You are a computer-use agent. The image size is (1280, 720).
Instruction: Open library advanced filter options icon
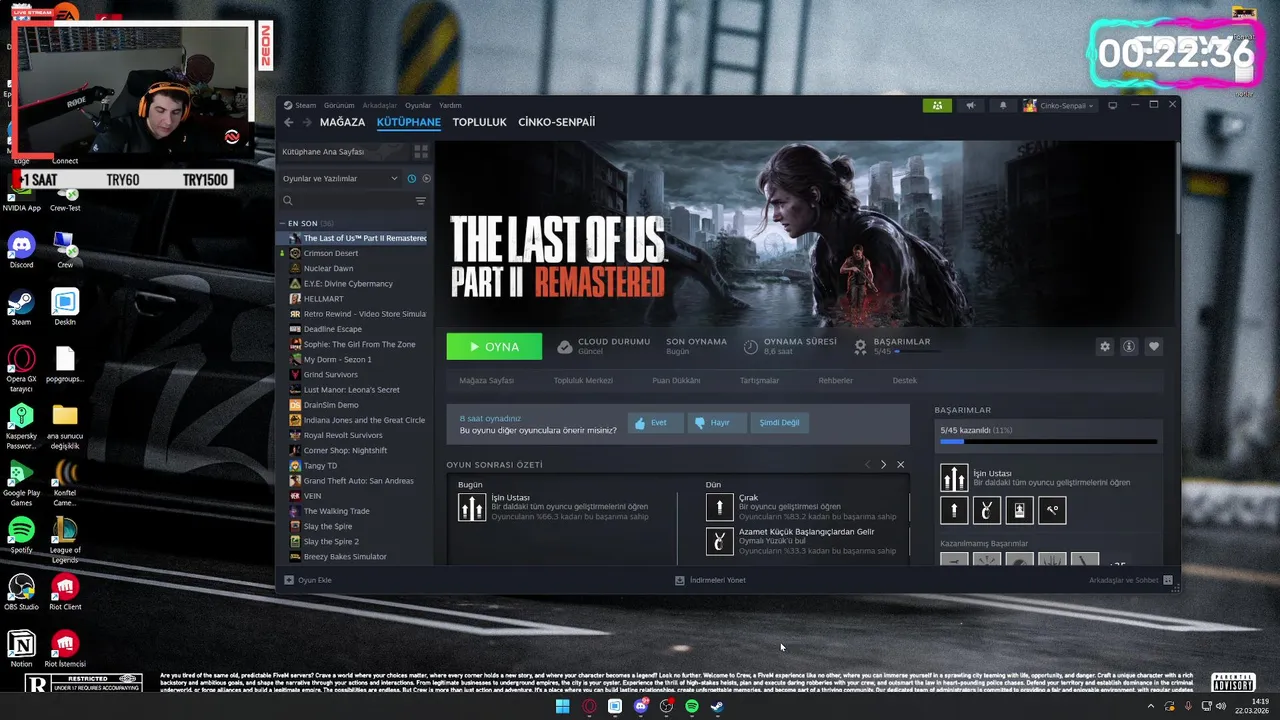pyautogui.click(x=420, y=201)
